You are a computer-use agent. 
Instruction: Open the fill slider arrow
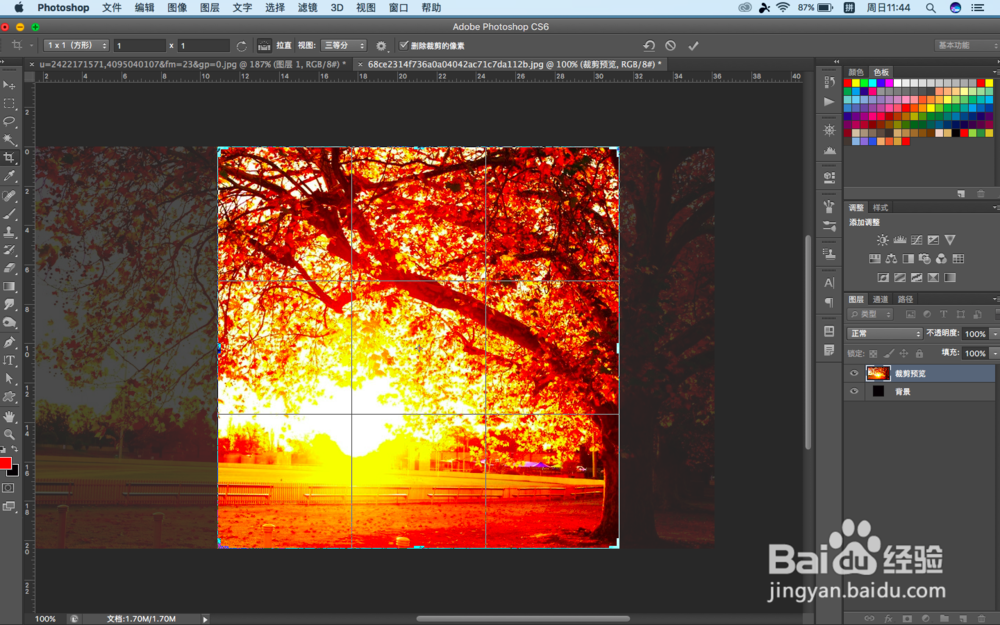click(x=994, y=353)
